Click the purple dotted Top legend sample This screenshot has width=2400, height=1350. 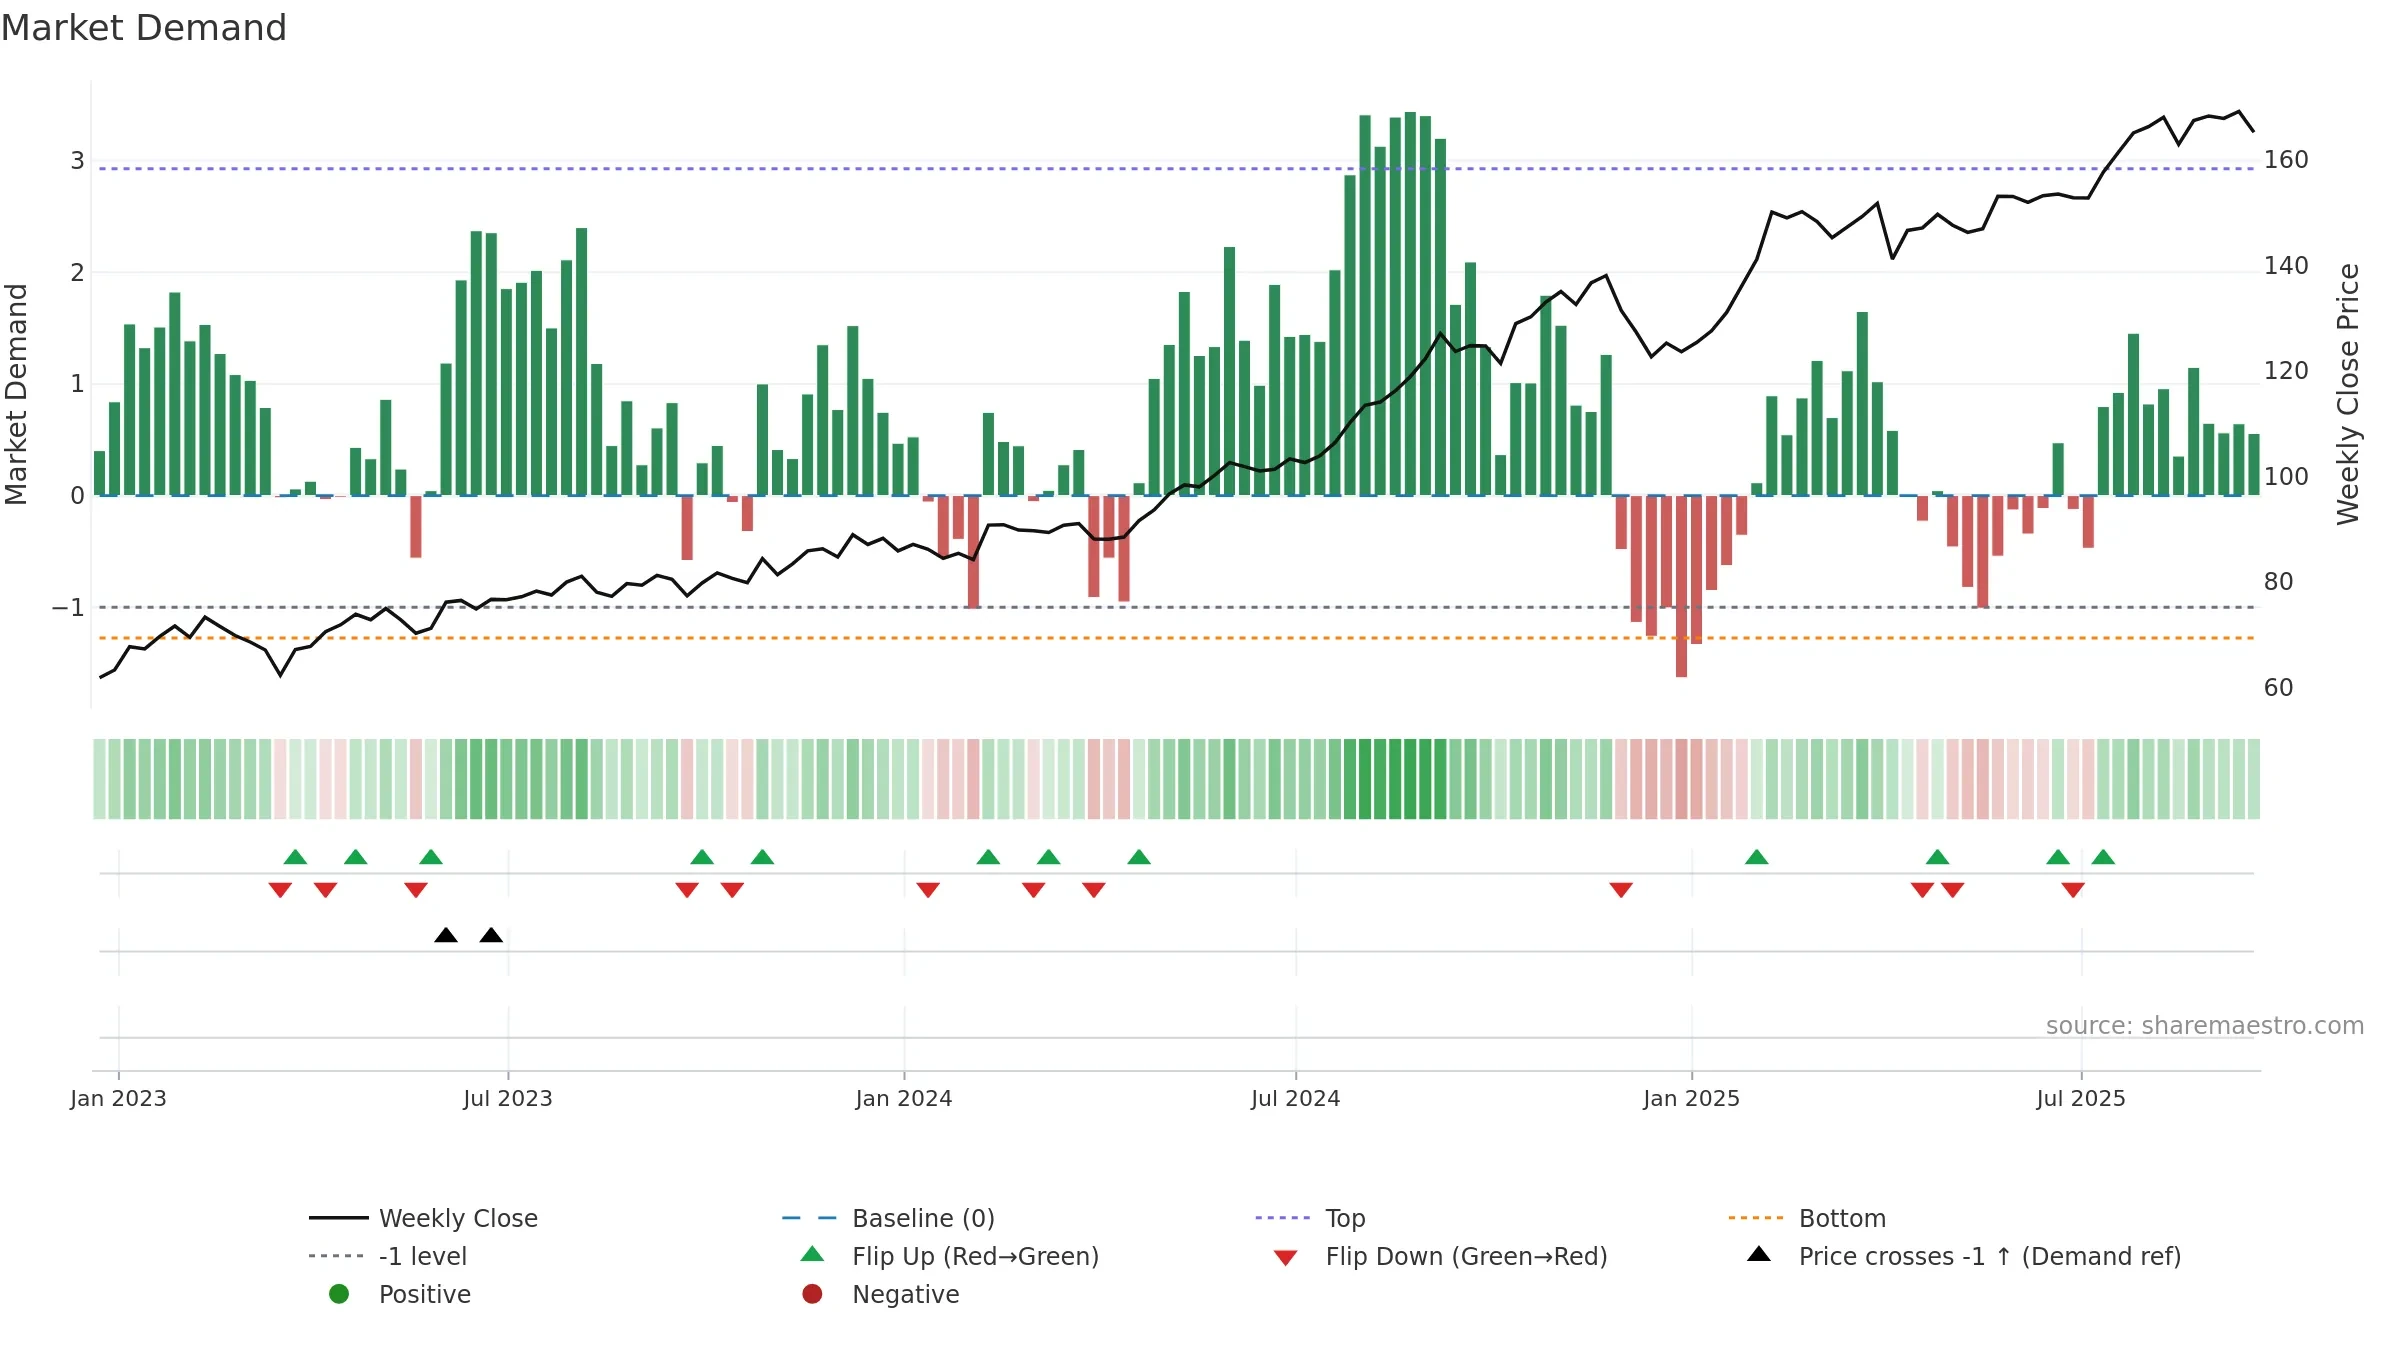tap(1283, 1218)
